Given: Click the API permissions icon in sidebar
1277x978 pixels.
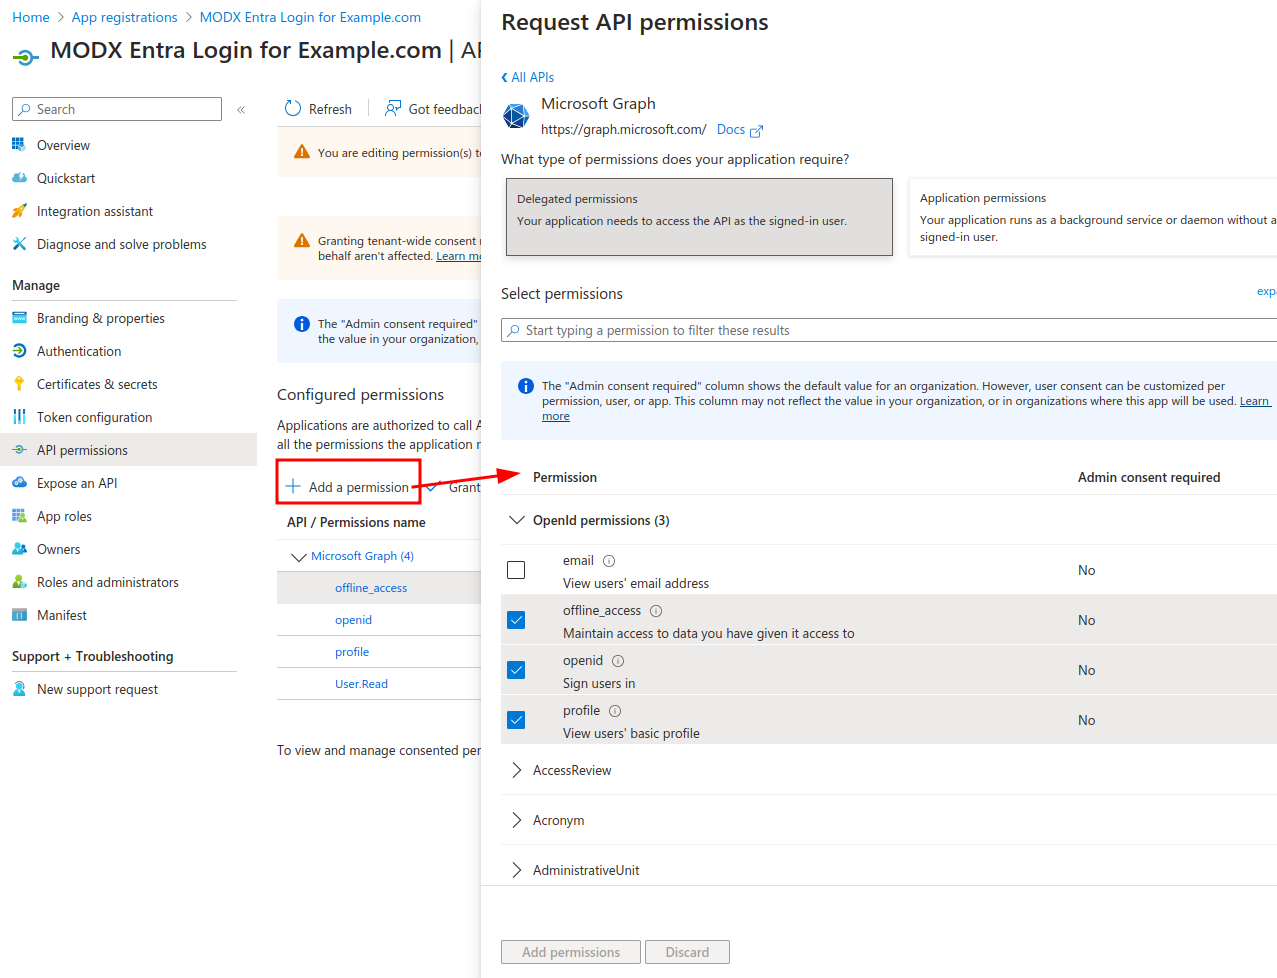Looking at the screenshot, I should coord(19,450).
